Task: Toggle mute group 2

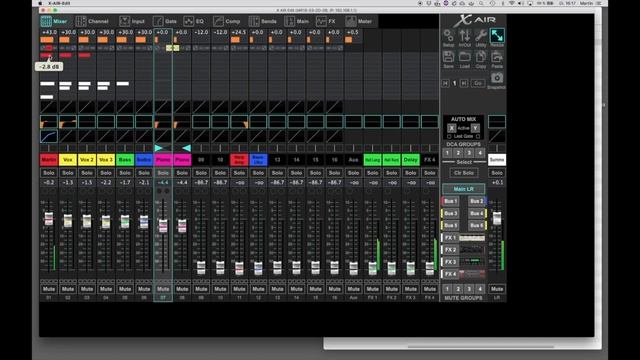Action: pyautogui.click(x=458, y=289)
